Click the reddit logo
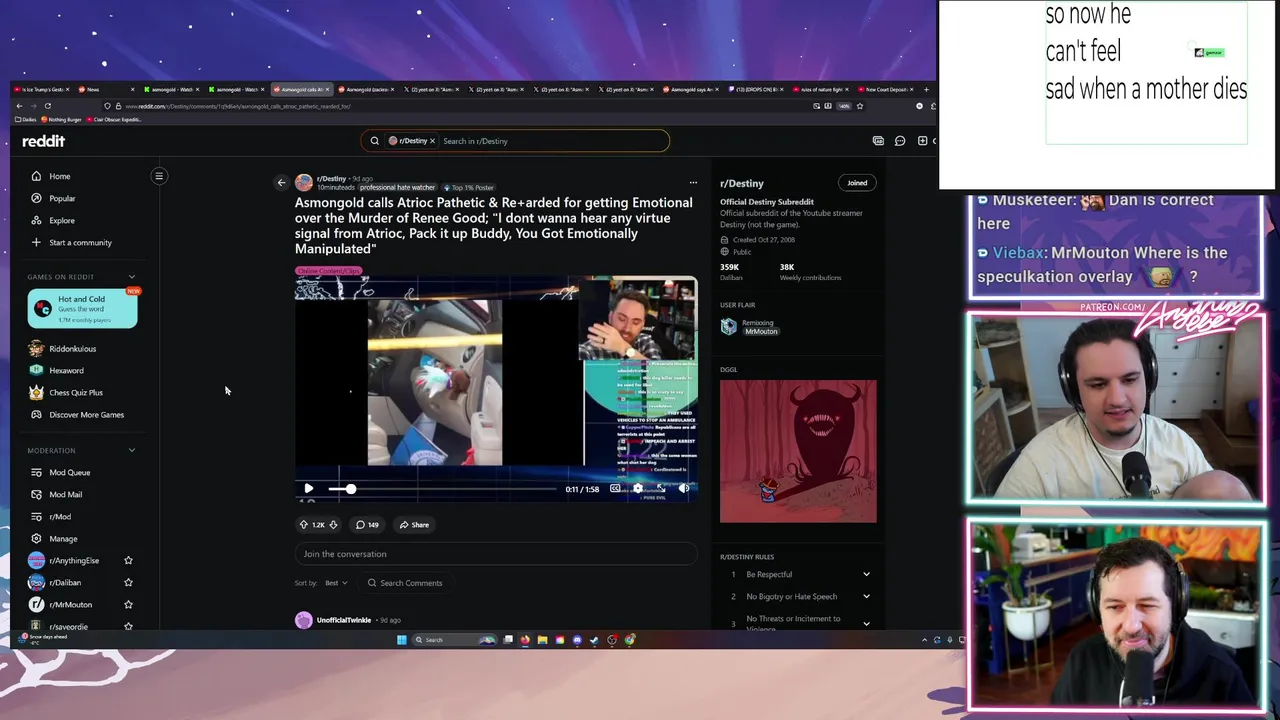This screenshot has height=720, width=1280. pos(43,141)
